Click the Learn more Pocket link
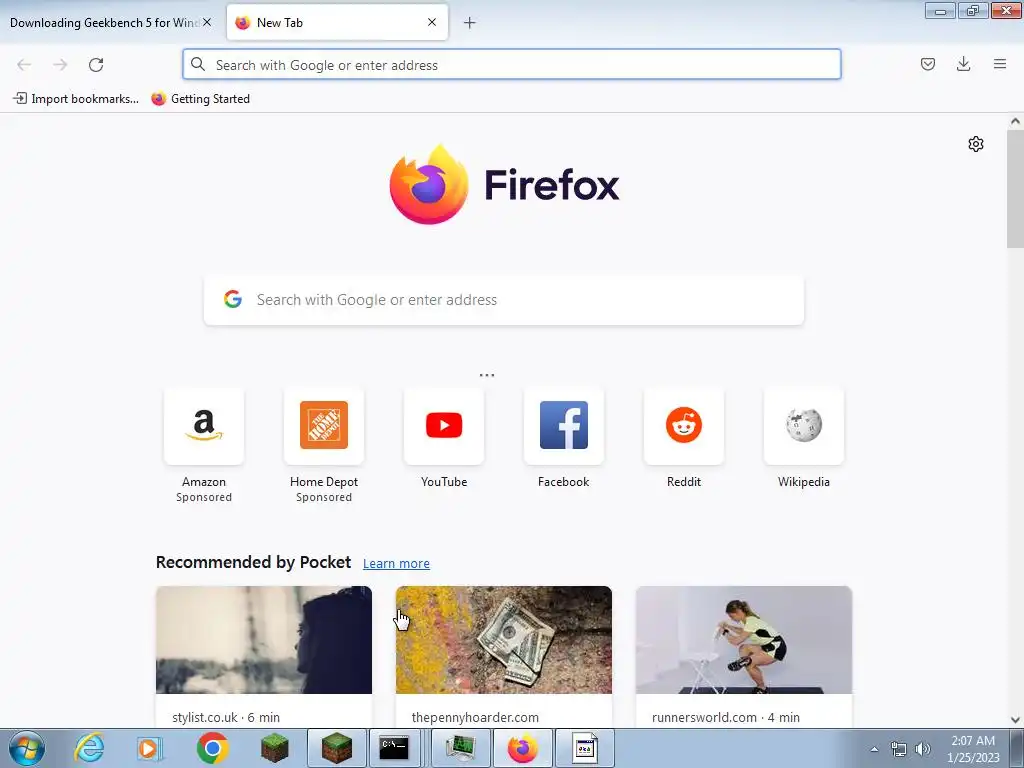Screen dimensions: 1024x768 tap(396, 564)
